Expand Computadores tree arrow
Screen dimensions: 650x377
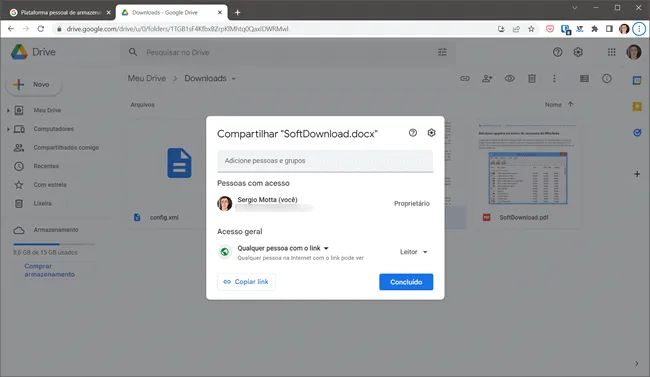[x=8, y=129]
